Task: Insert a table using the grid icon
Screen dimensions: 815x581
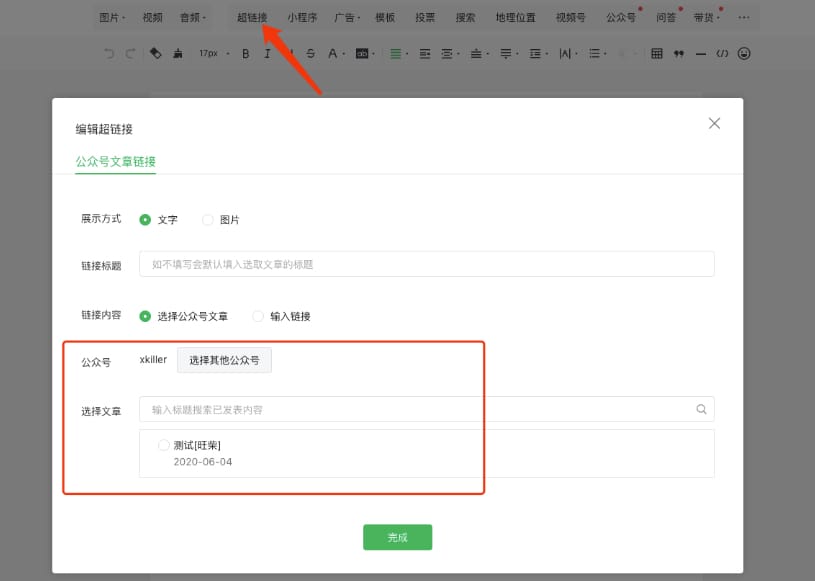Action: (656, 53)
